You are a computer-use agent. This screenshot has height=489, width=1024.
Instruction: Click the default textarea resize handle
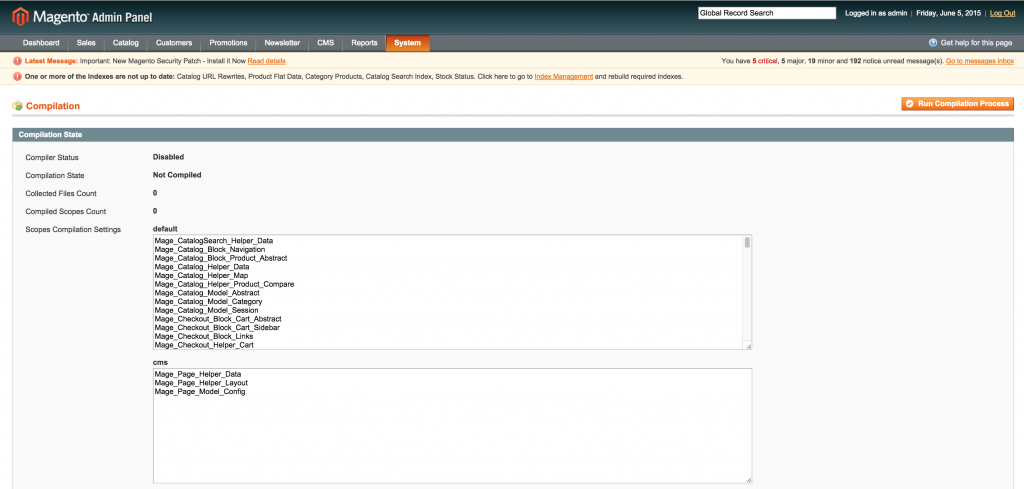click(x=748, y=347)
